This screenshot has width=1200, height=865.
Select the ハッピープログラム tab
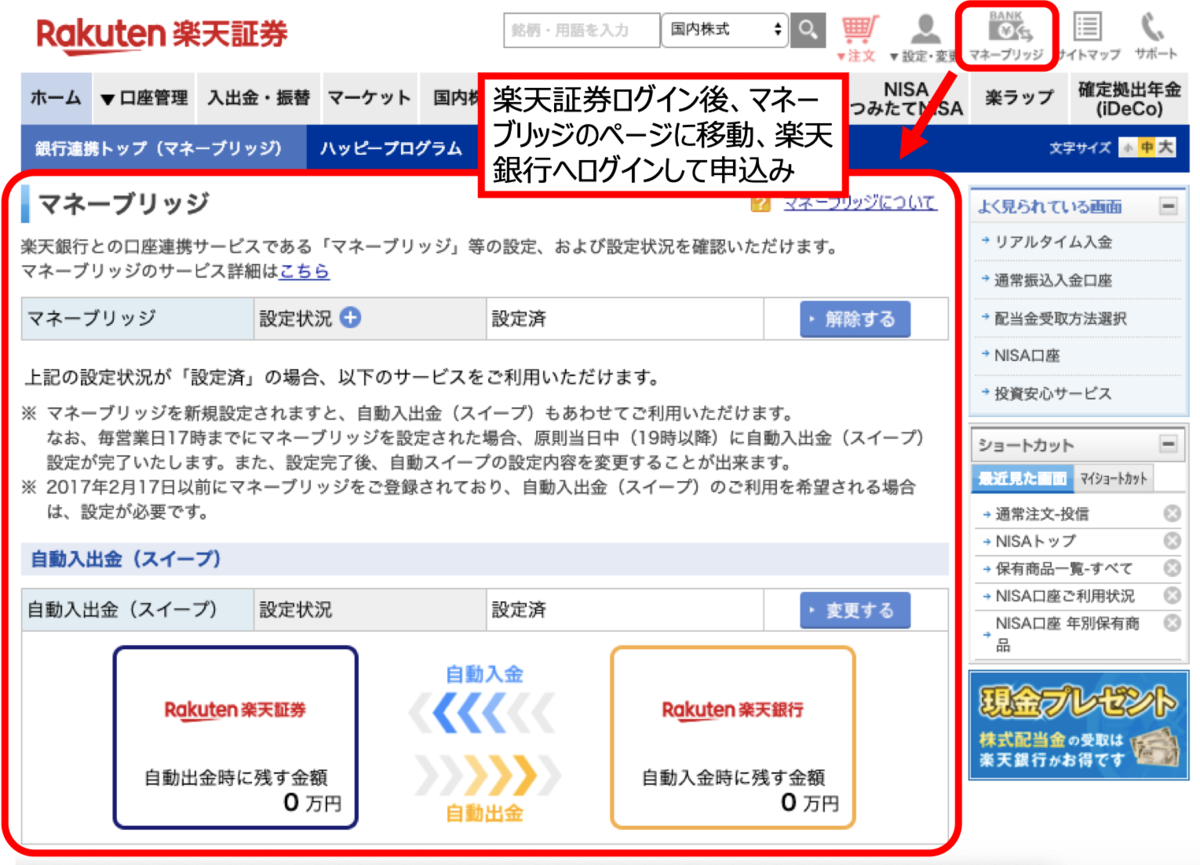392,148
